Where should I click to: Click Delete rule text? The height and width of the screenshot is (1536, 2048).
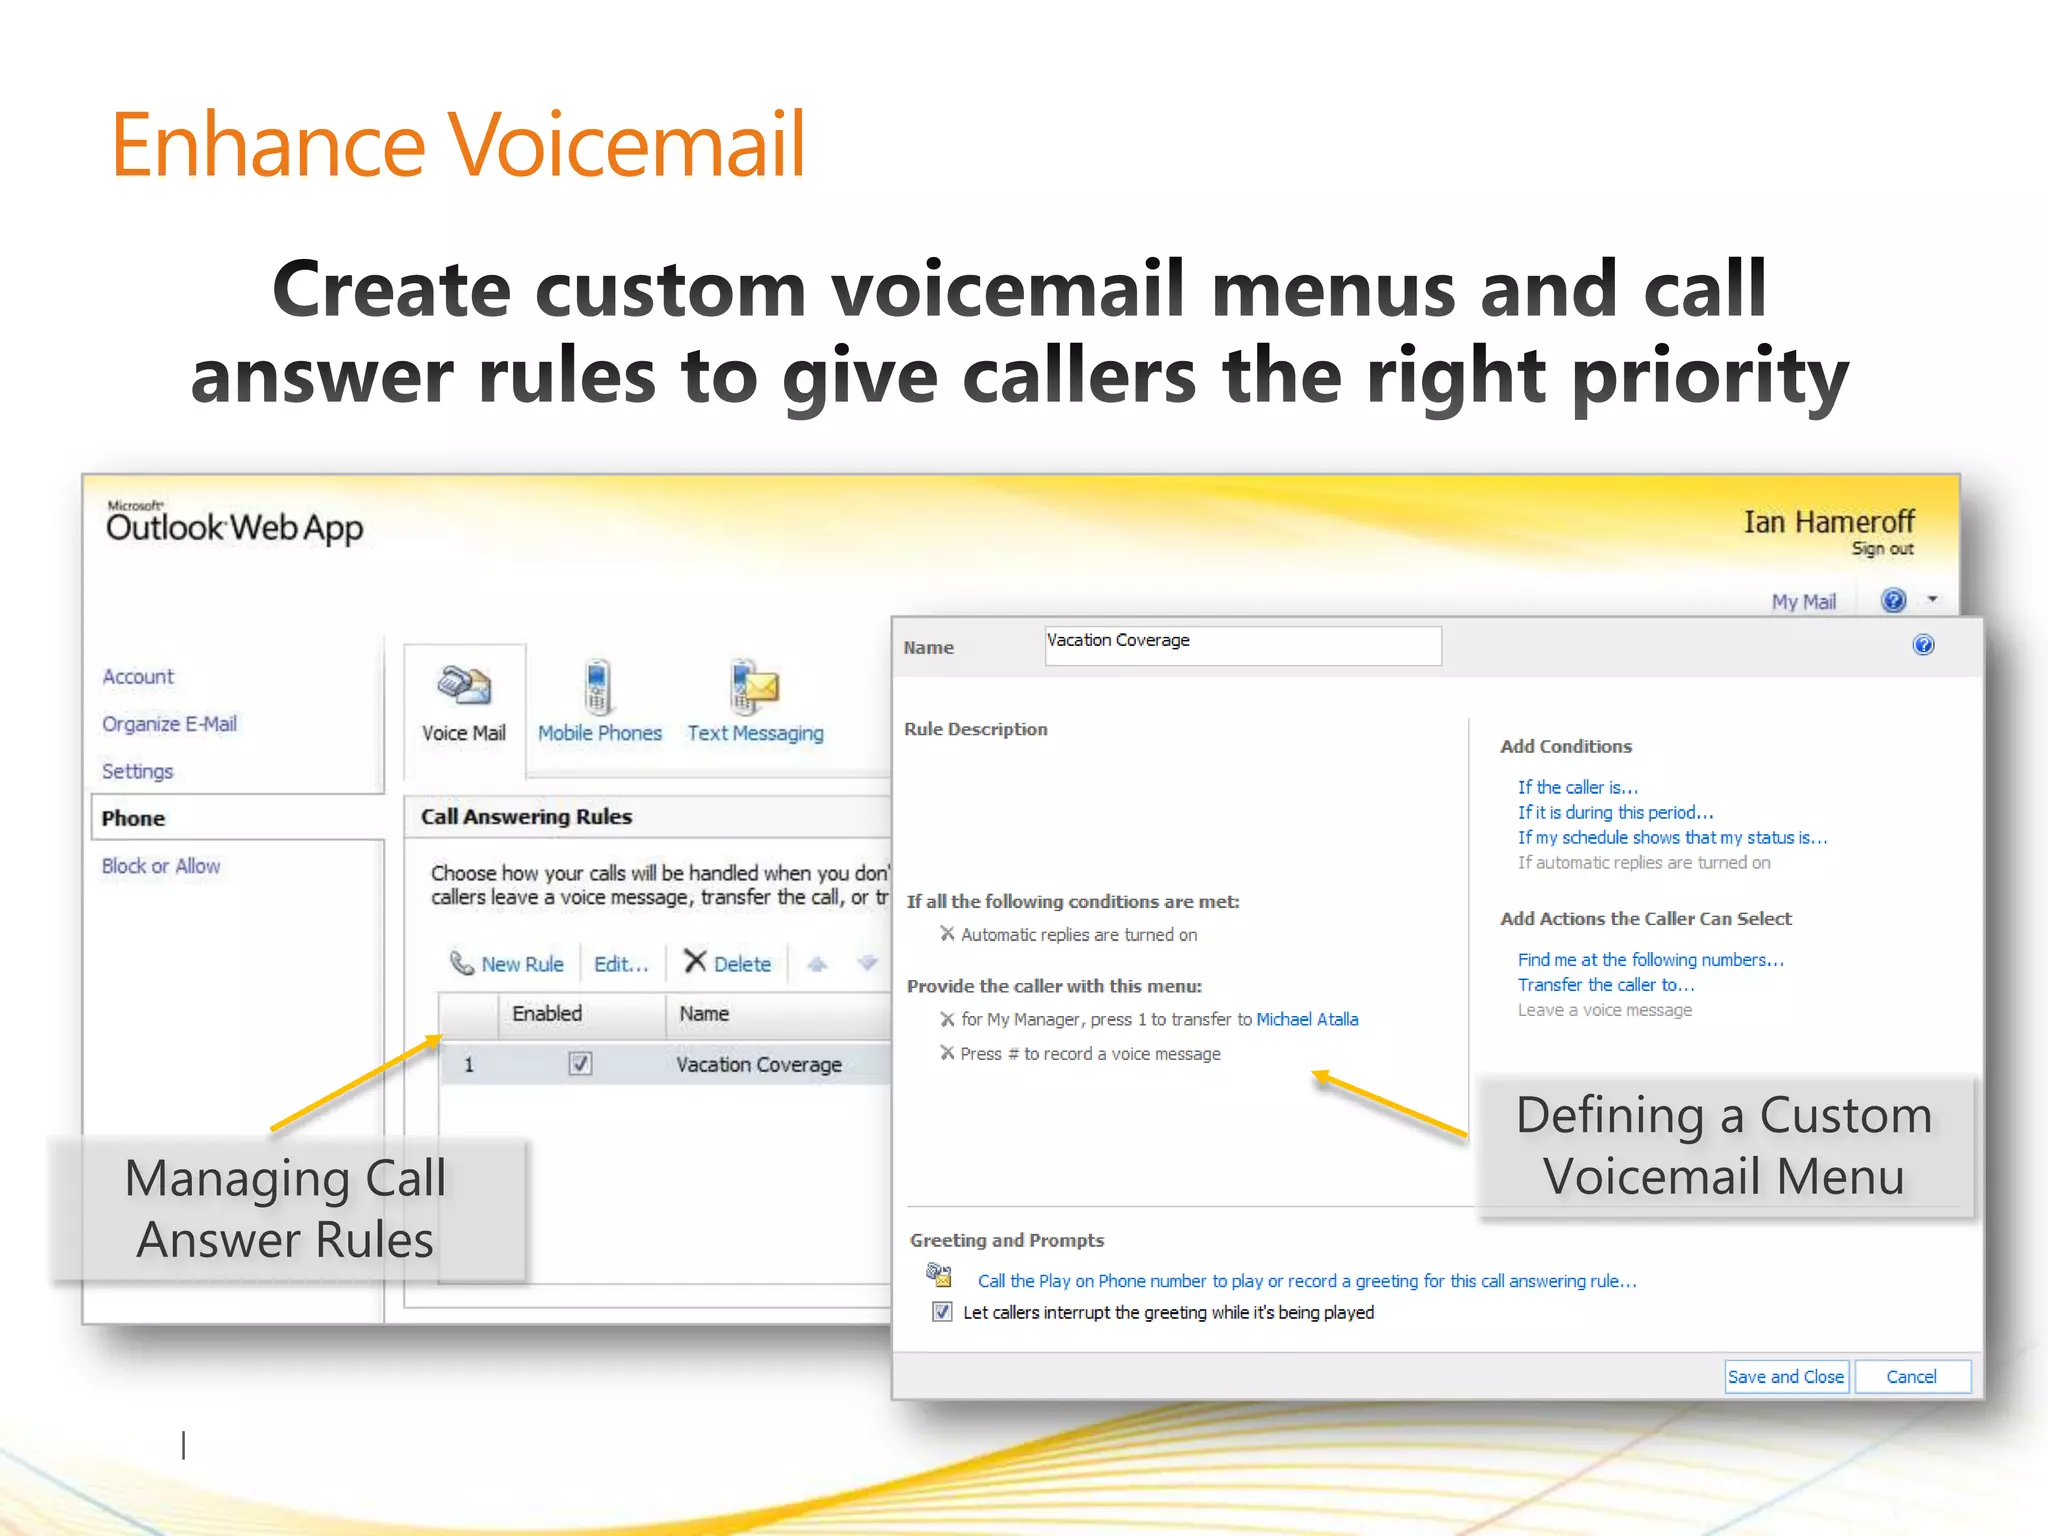743,964
